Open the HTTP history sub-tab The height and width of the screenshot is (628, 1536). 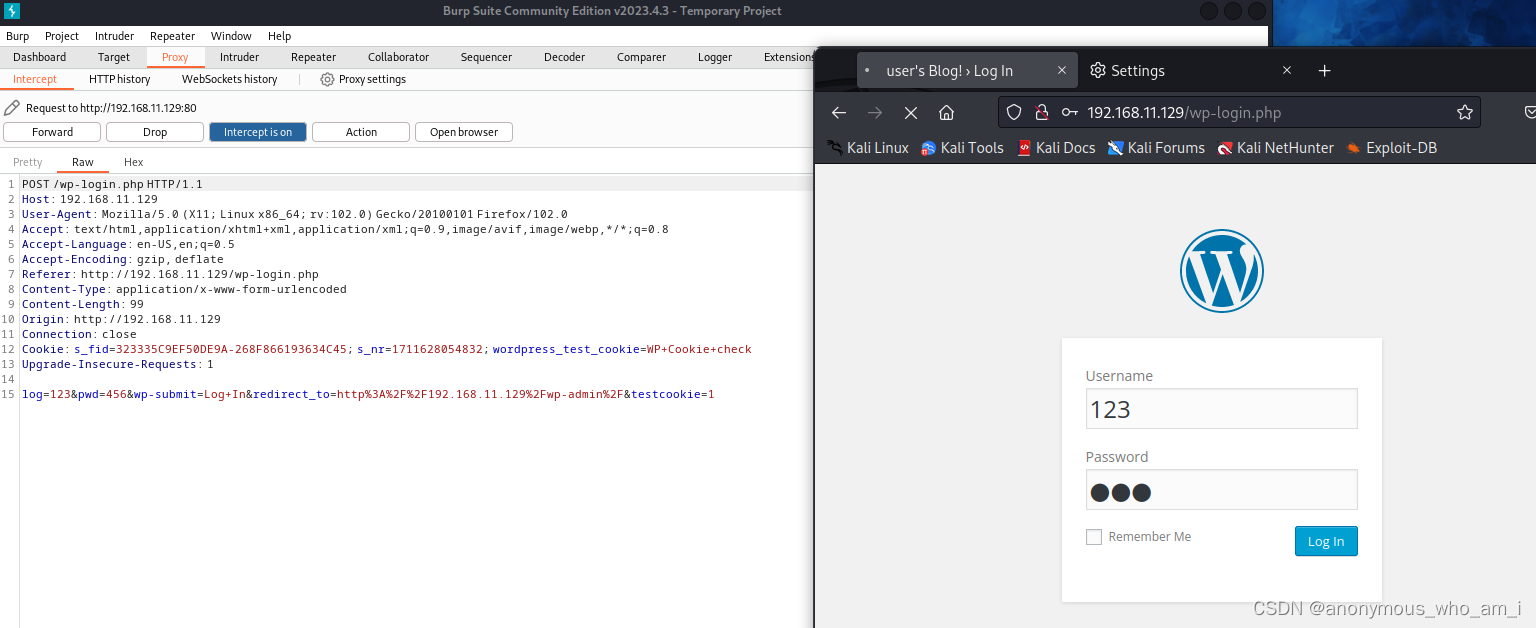click(x=119, y=79)
